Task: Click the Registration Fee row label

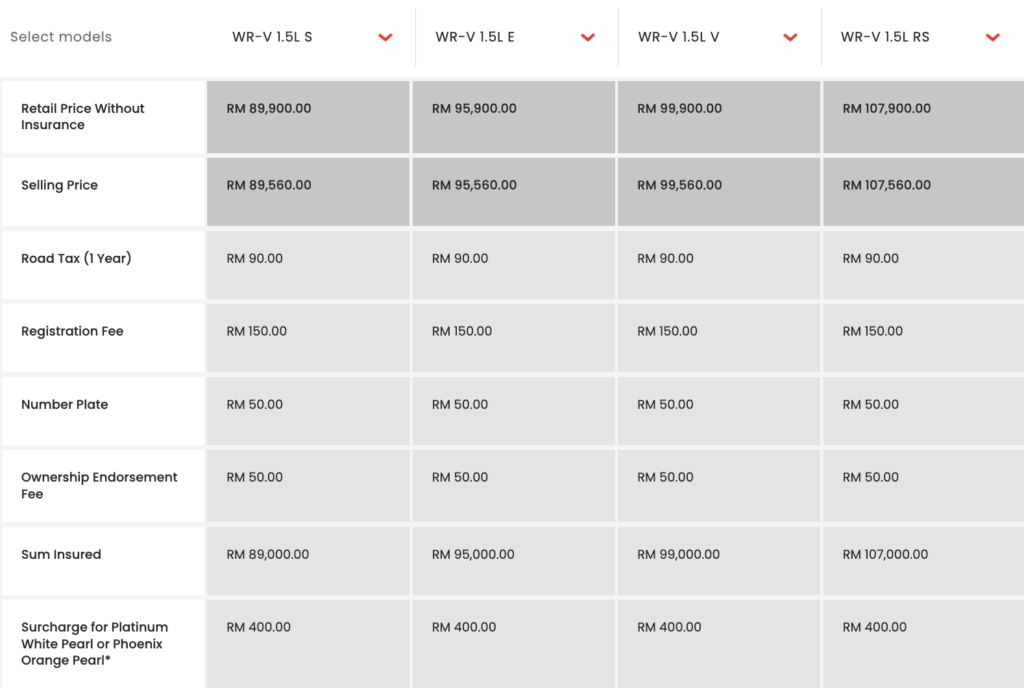Action: [72, 331]
